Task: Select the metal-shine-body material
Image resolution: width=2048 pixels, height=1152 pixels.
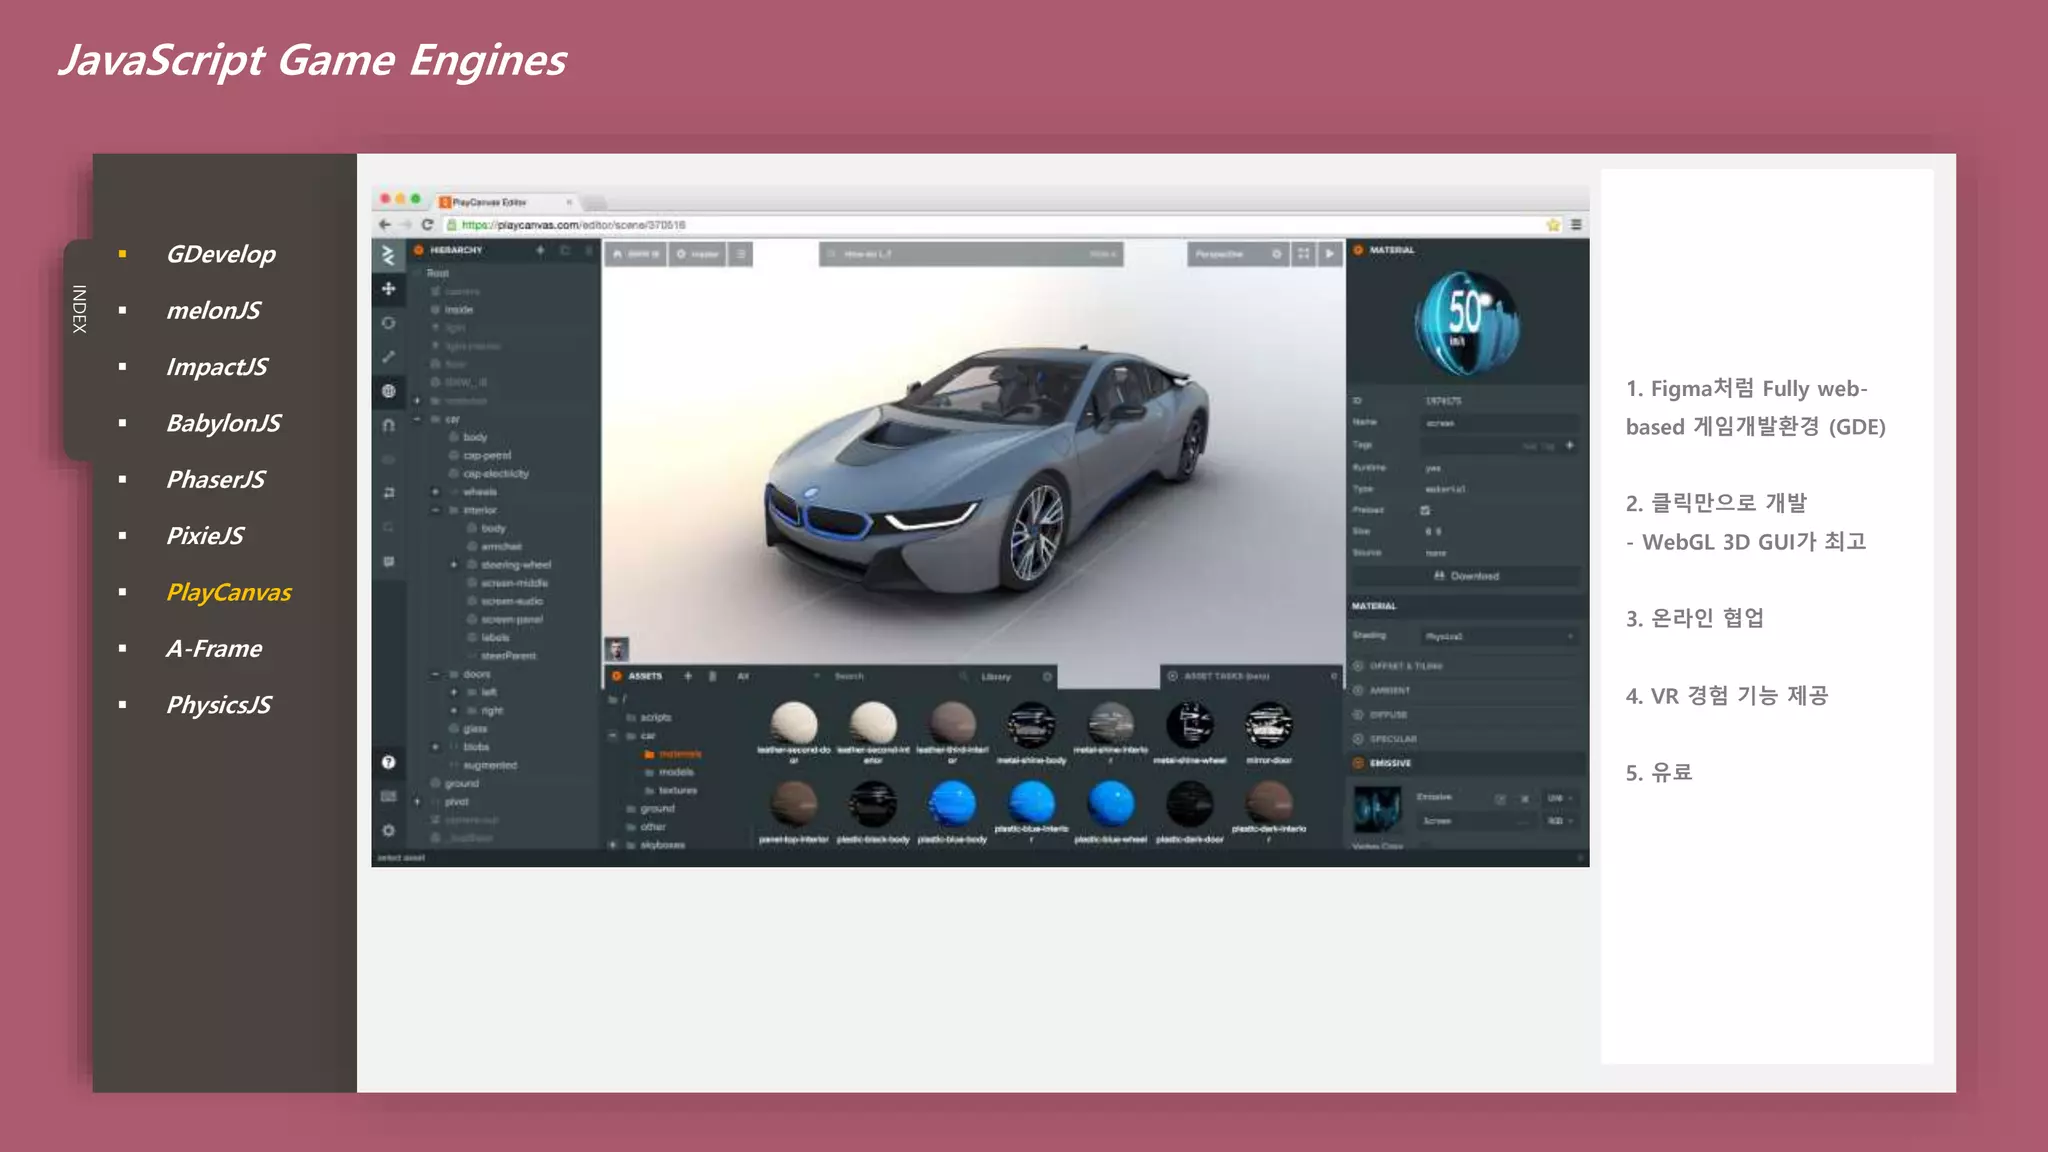Action: click(x=1031, y=733)
